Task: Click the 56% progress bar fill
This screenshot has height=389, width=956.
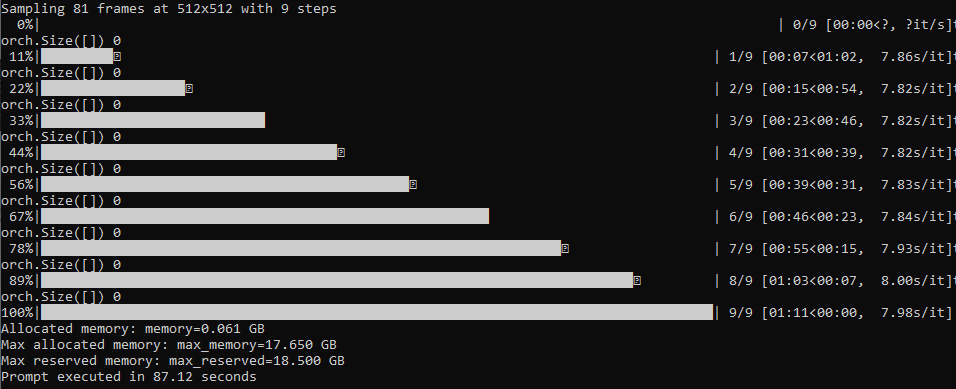Action: tap(225, 184)
